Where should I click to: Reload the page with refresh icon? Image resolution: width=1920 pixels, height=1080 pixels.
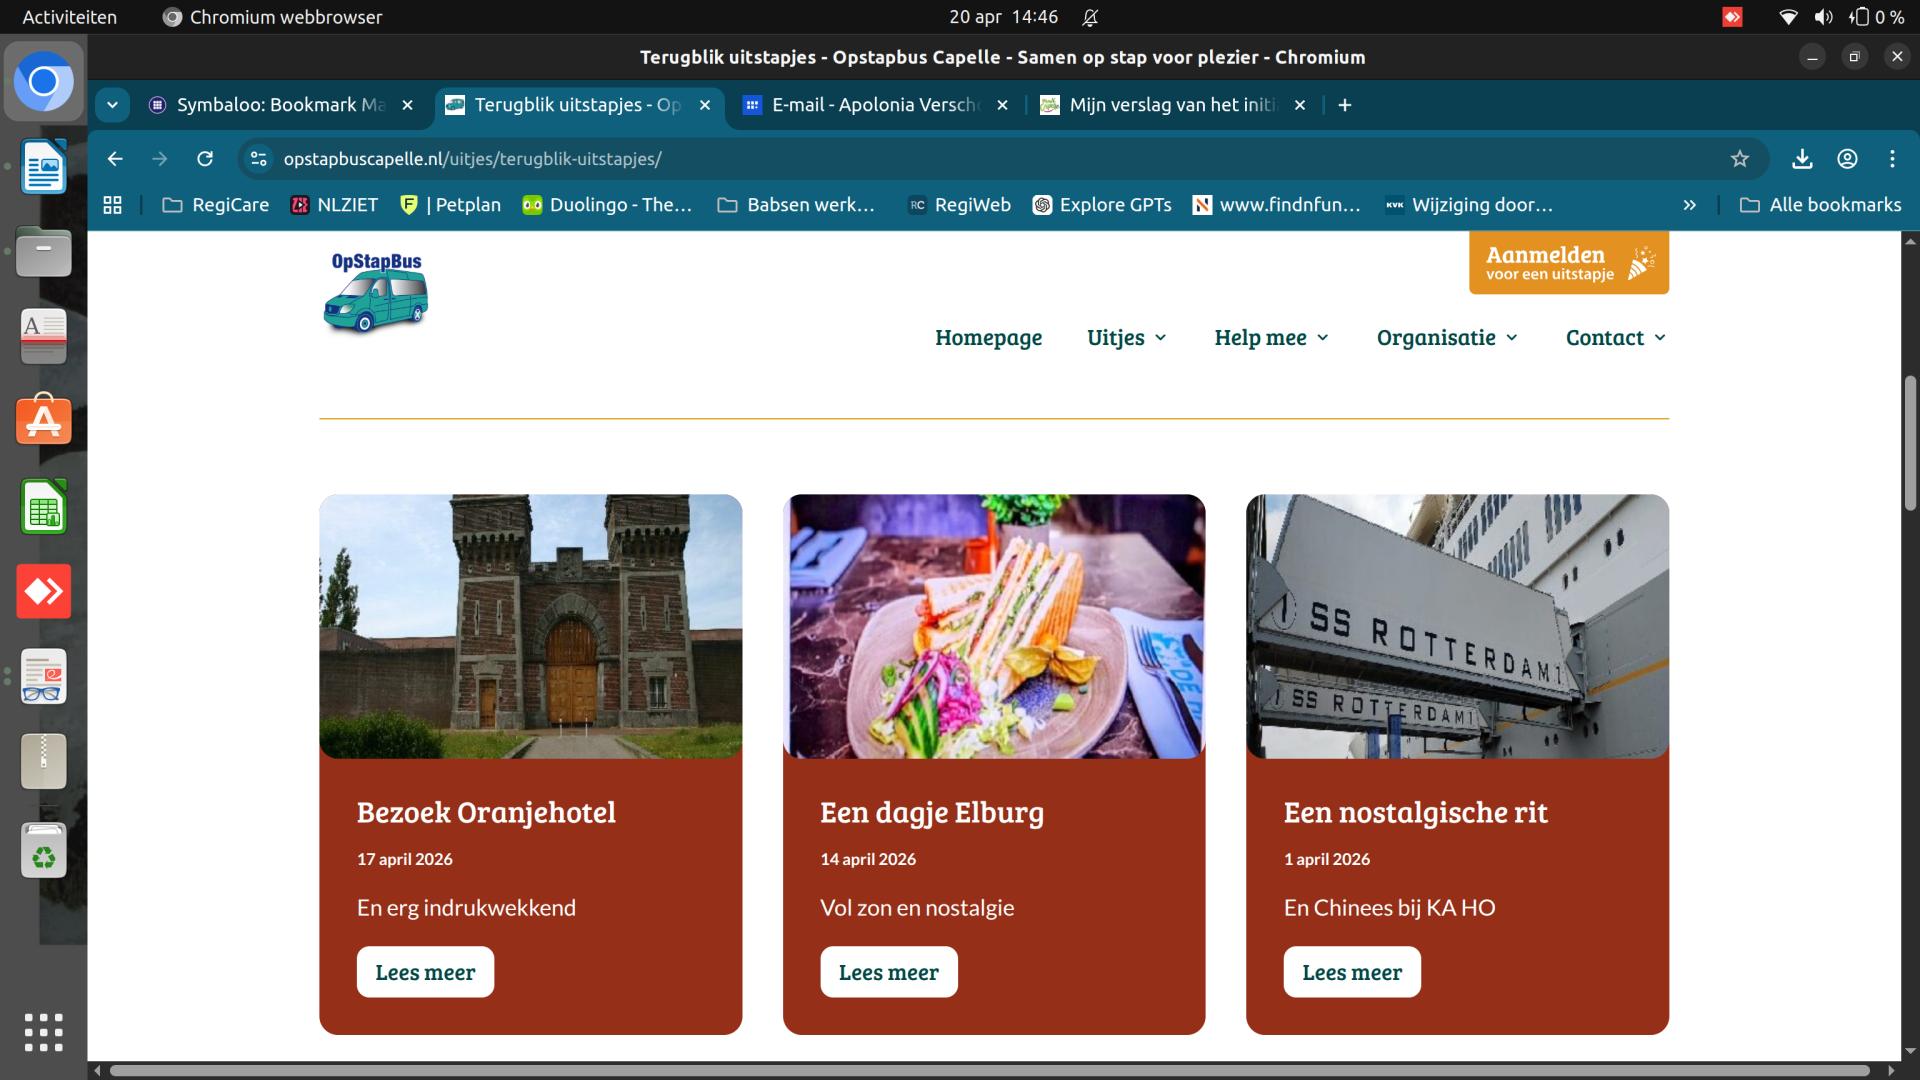pyautogui.click(x=205, y=159)
